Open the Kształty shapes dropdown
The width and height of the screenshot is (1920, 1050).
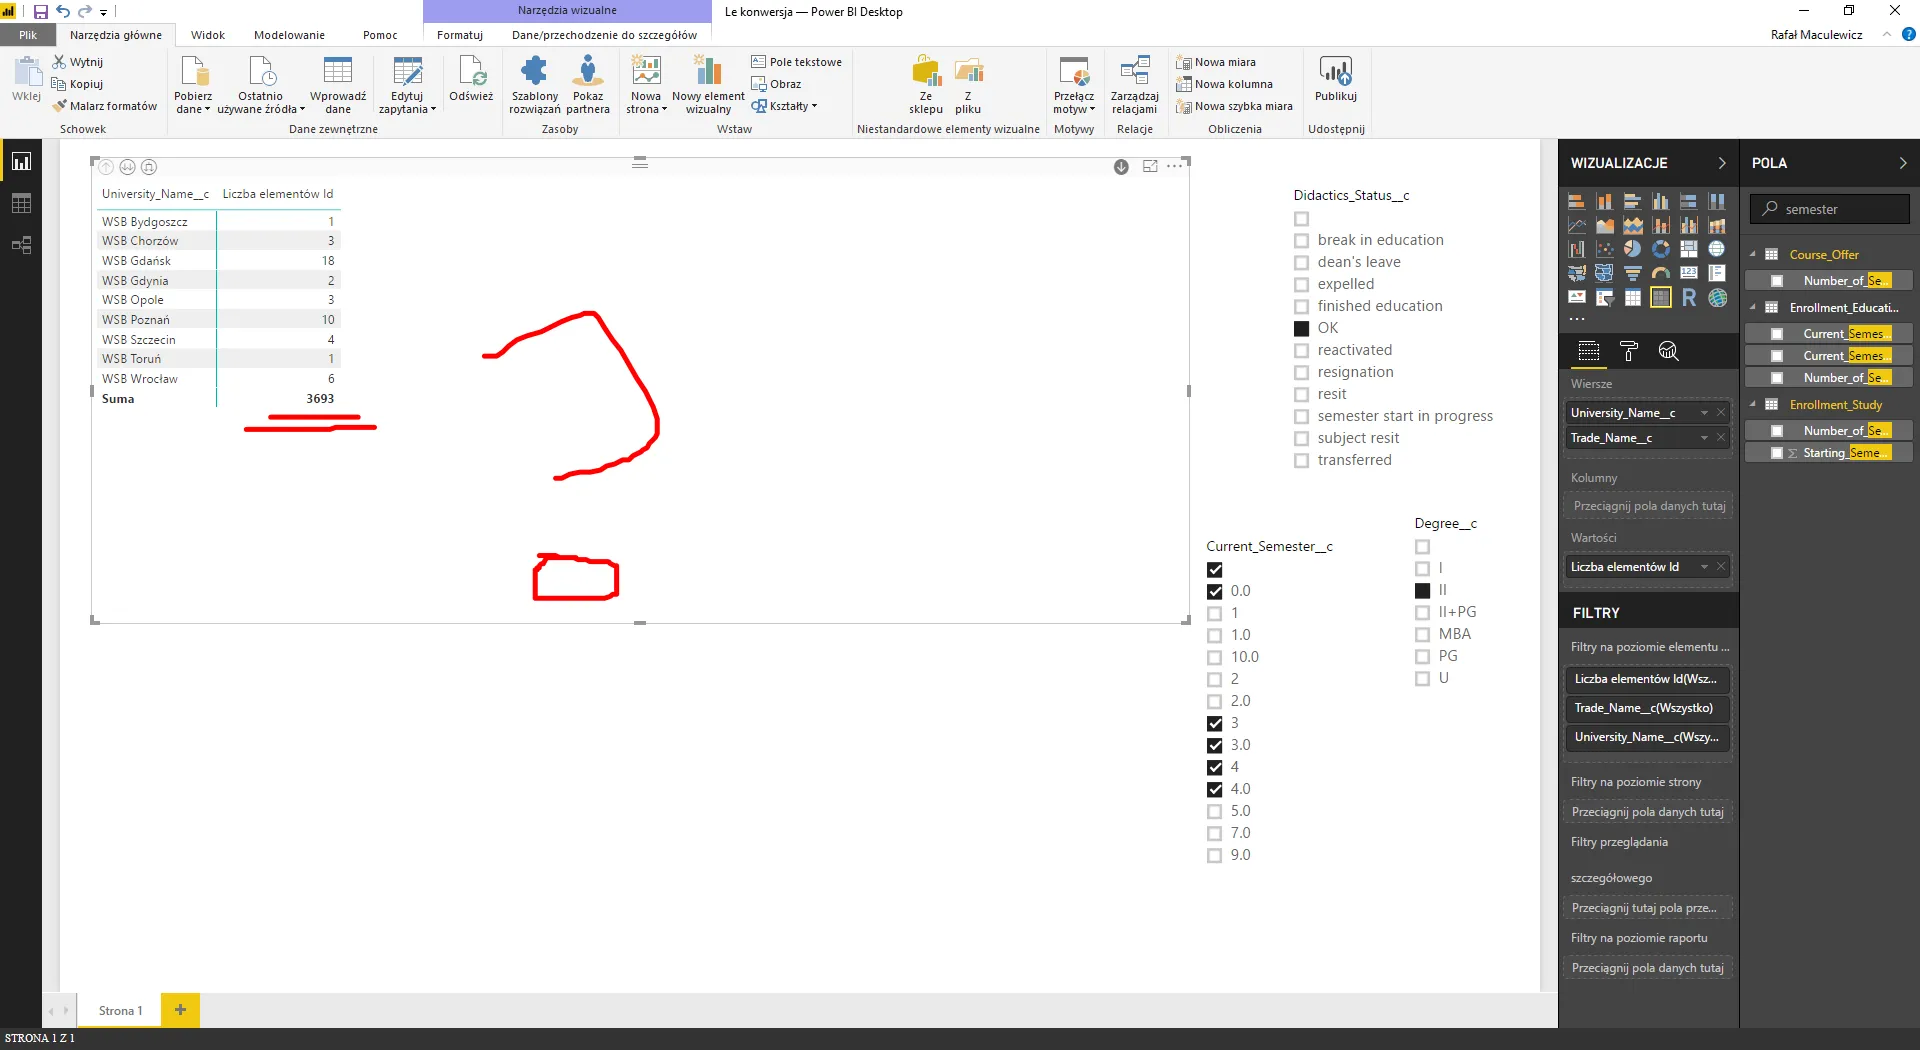786,106
